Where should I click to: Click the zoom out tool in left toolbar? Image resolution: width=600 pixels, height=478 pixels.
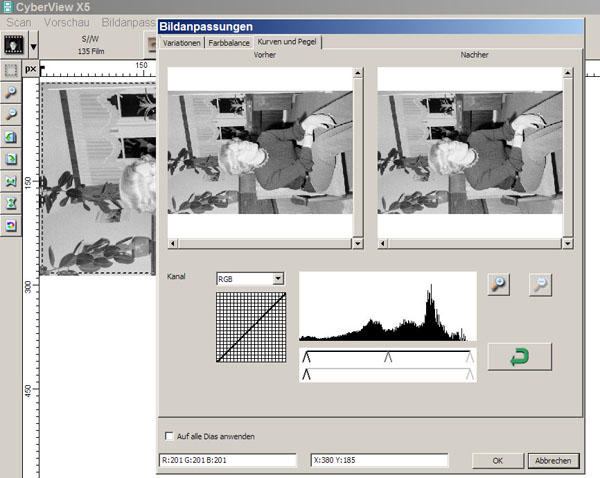point(12,114)
